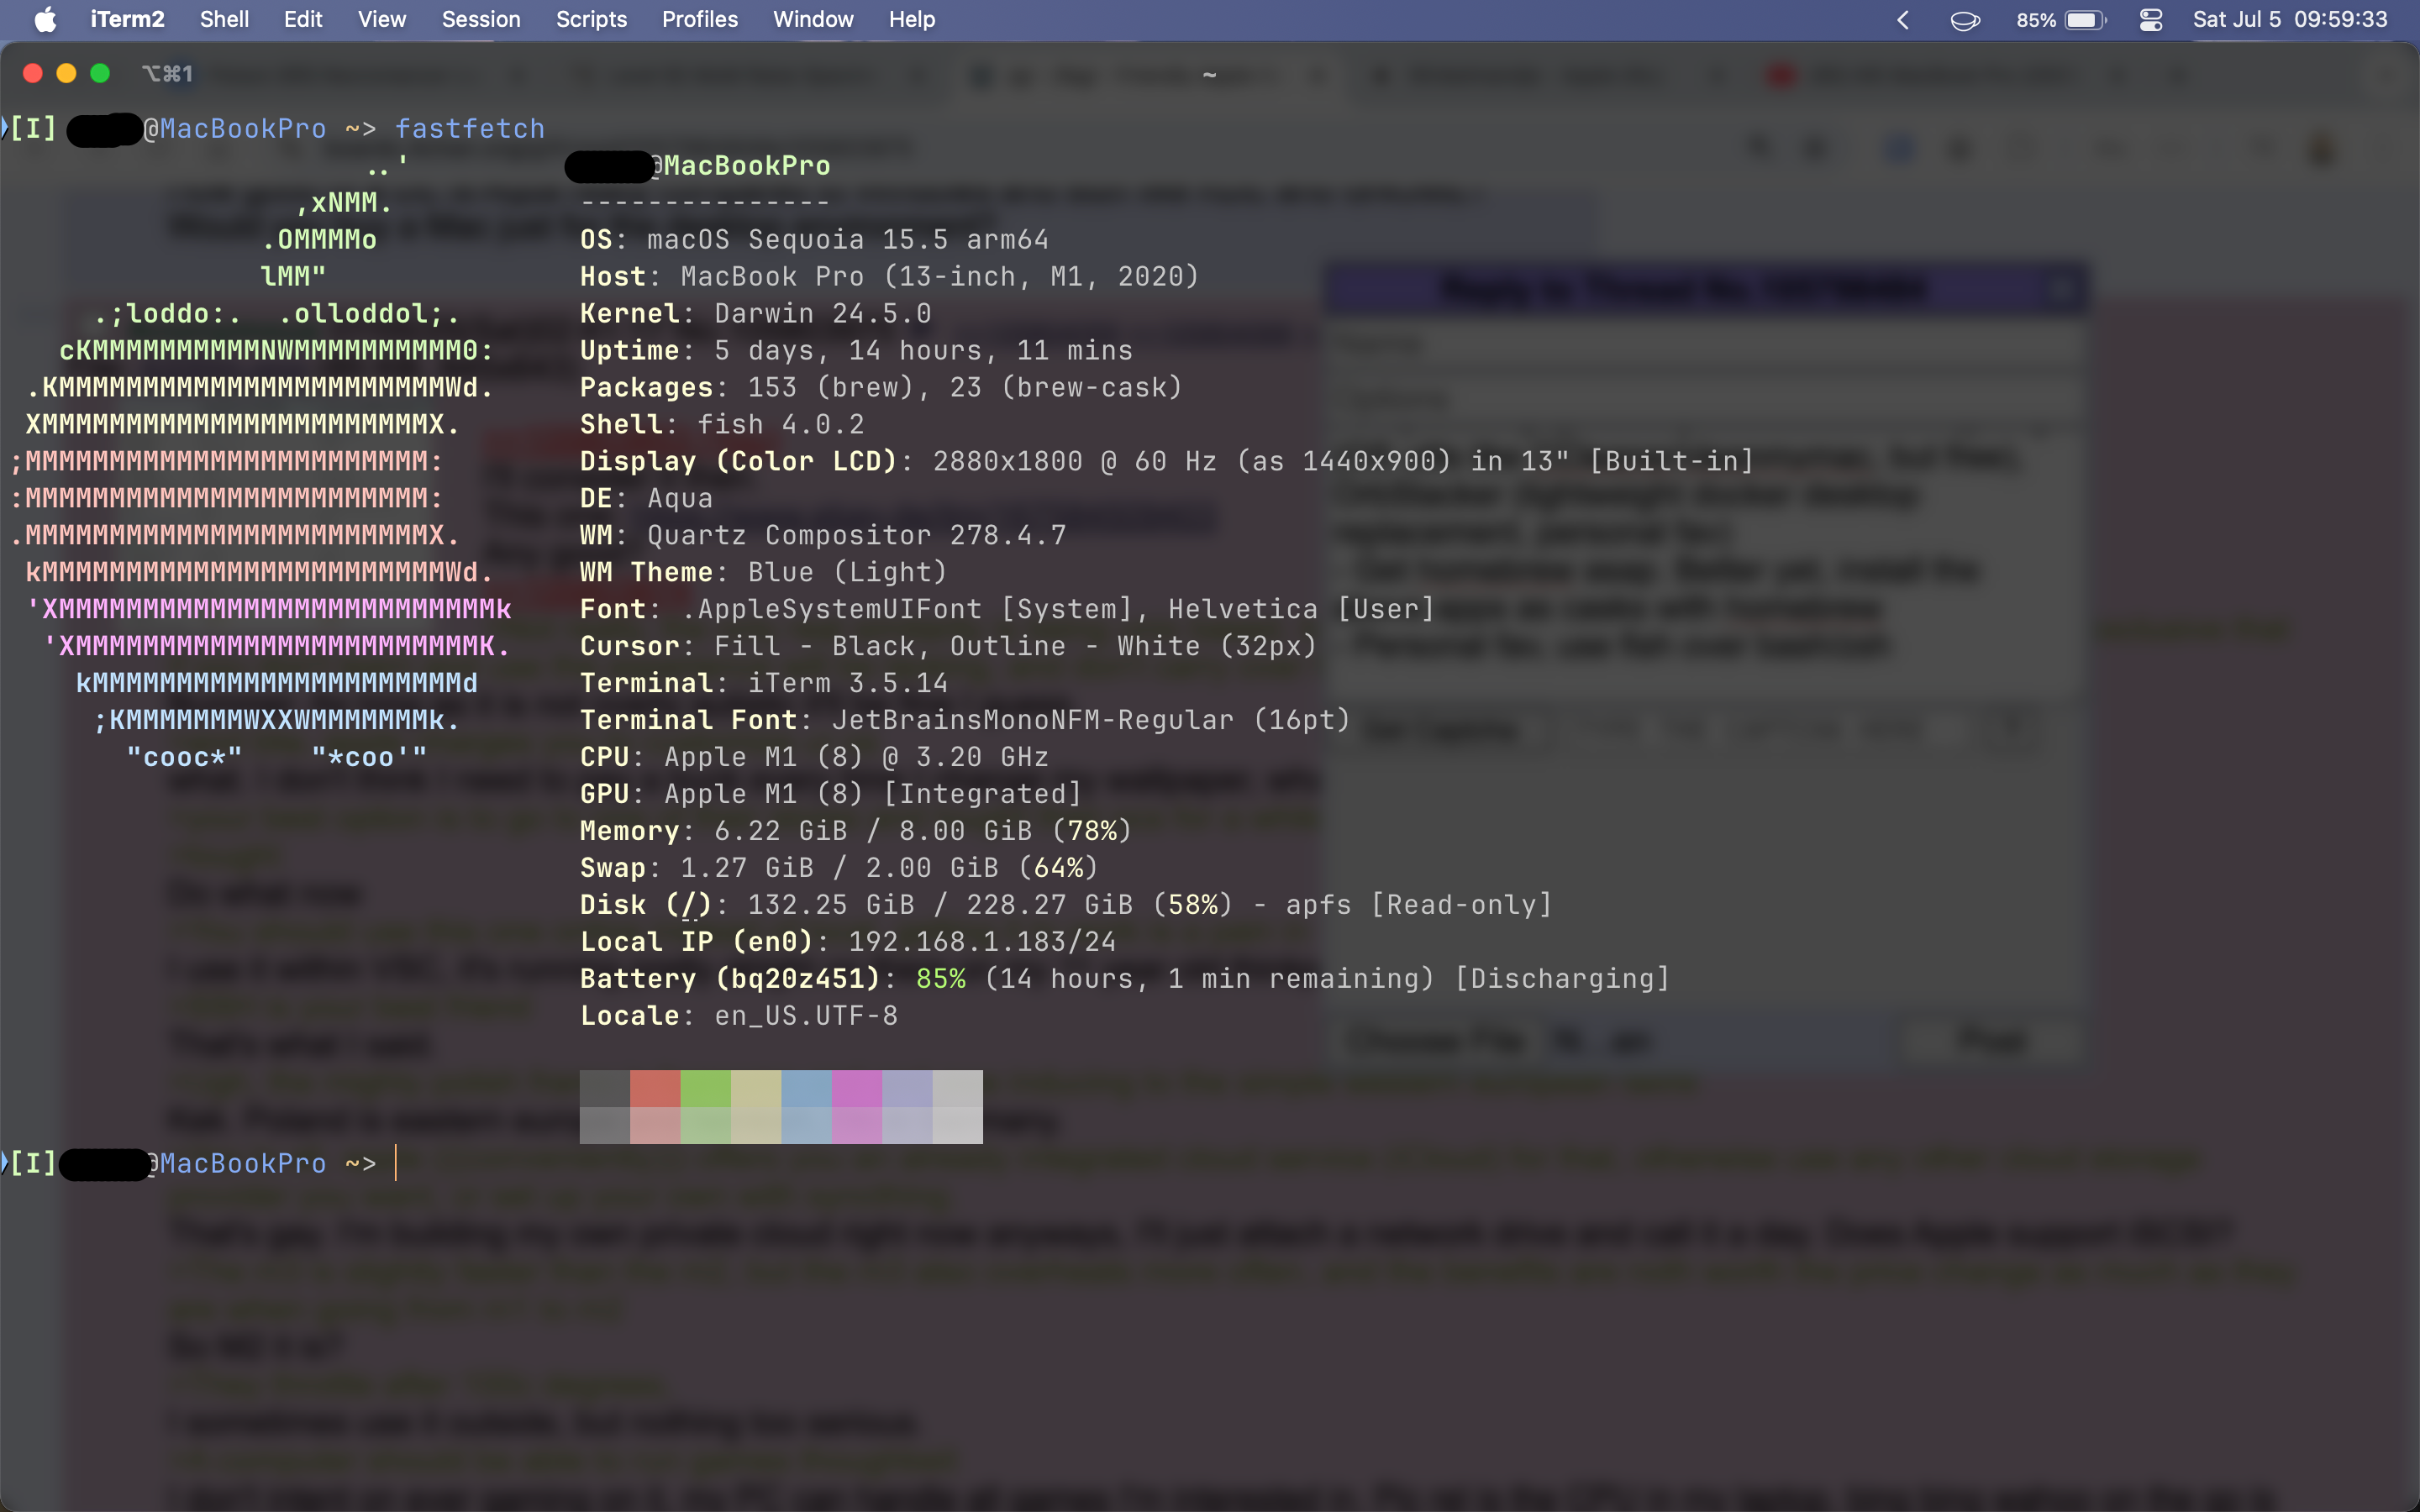Image resolution: width=2420 pixels, height=1512 pixels.
Task: Click the typed 'fastfetch' command
Action: point(470,128)
